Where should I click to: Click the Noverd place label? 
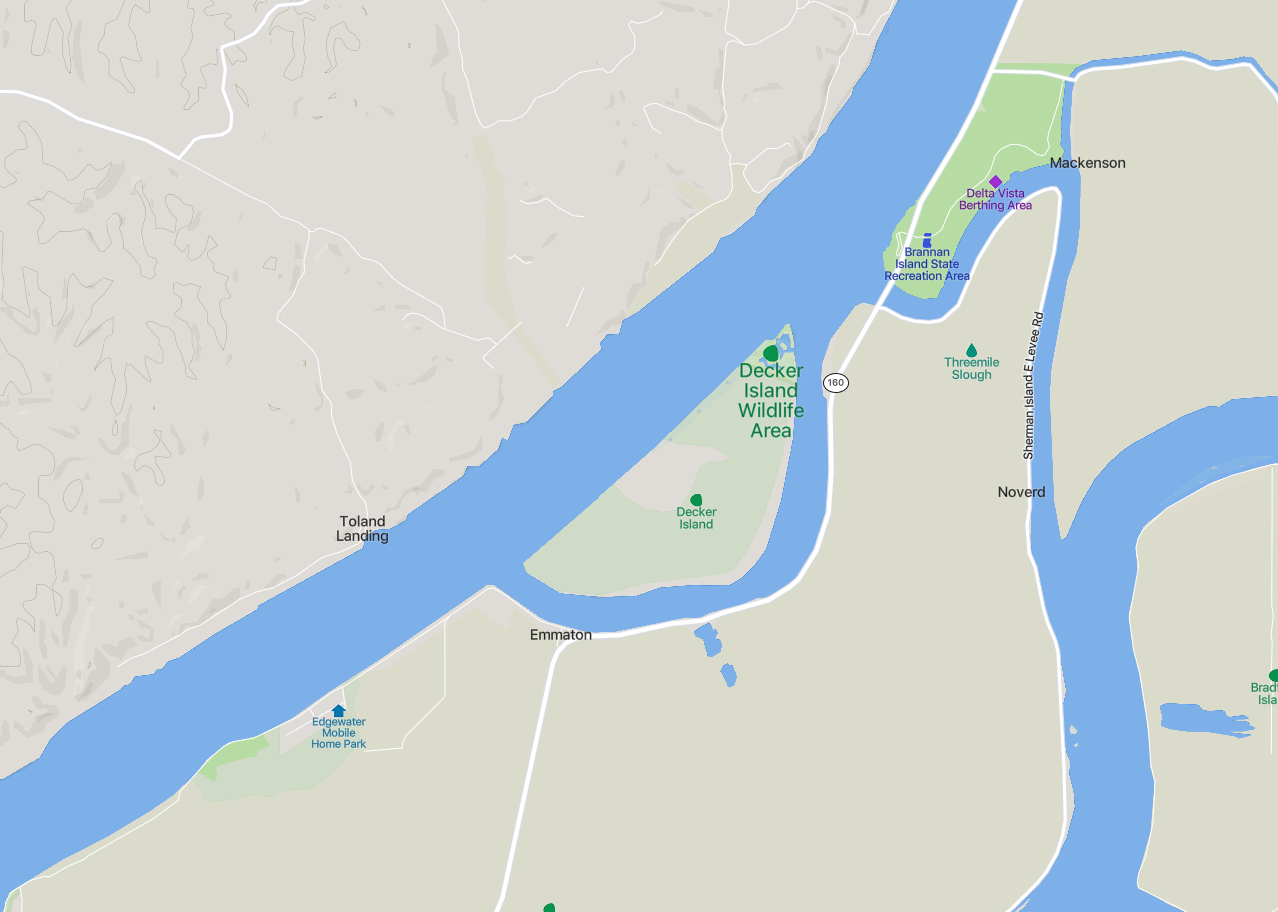(1022, 492)
